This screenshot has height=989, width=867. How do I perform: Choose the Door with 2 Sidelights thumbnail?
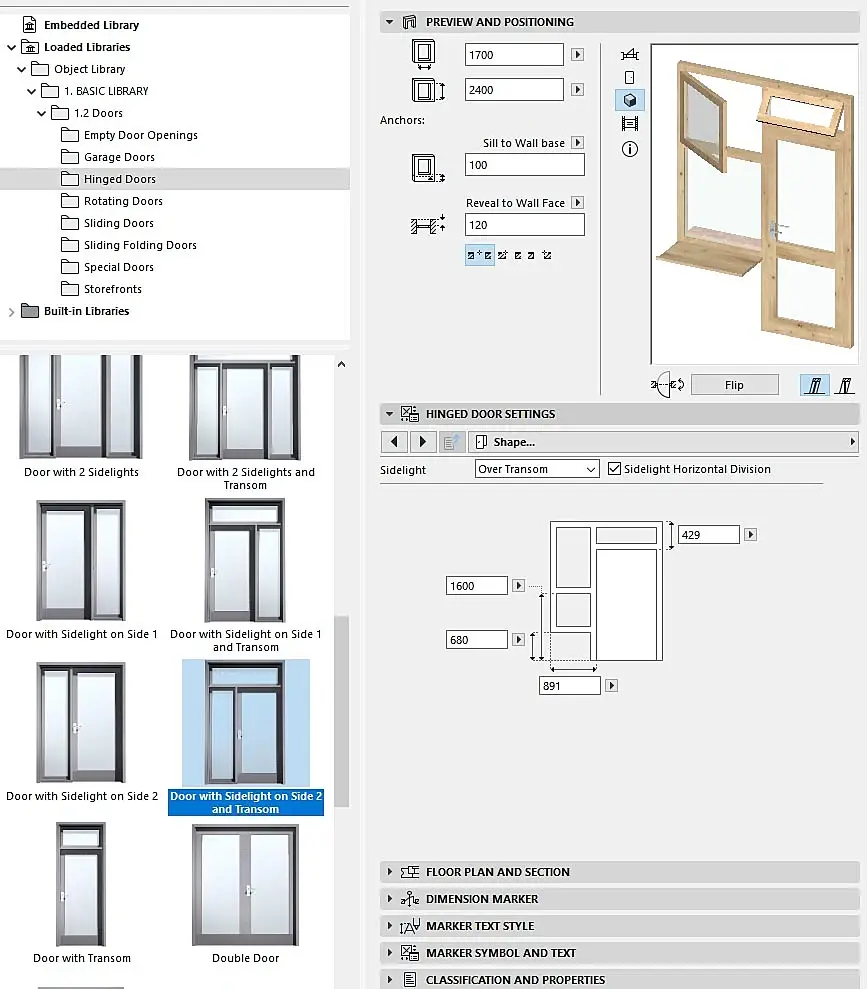(81, 407)
